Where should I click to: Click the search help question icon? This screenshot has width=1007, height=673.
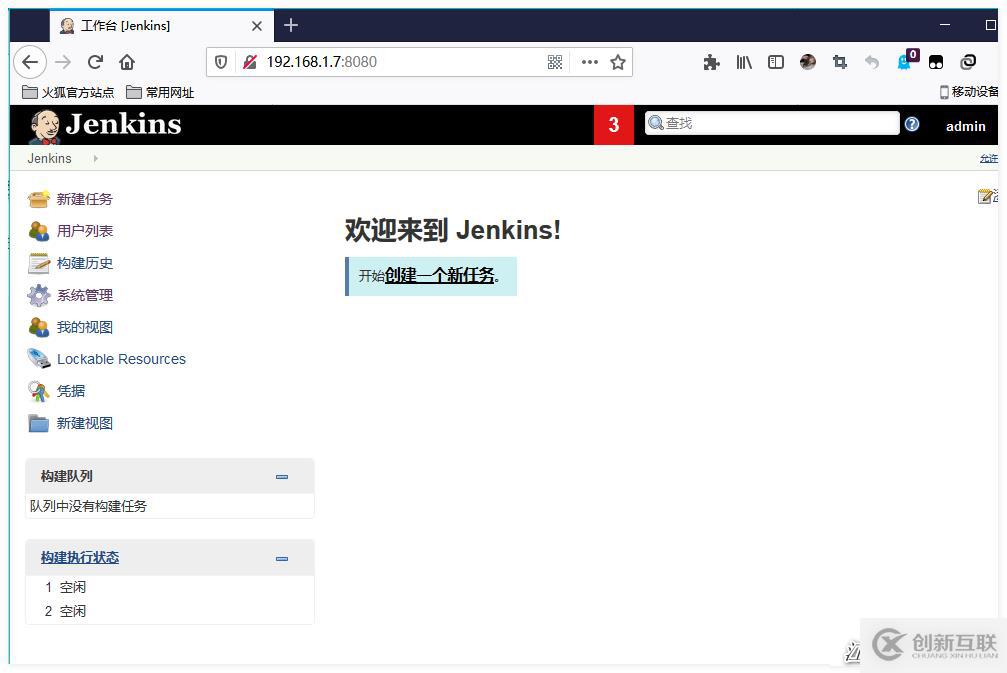[912, 124]
